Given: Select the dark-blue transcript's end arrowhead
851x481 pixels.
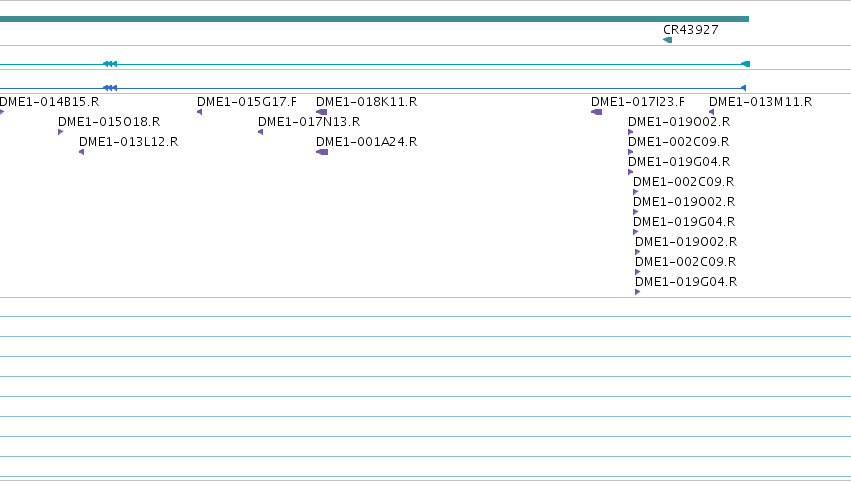Looking at the screenshot, I should 744,88.
